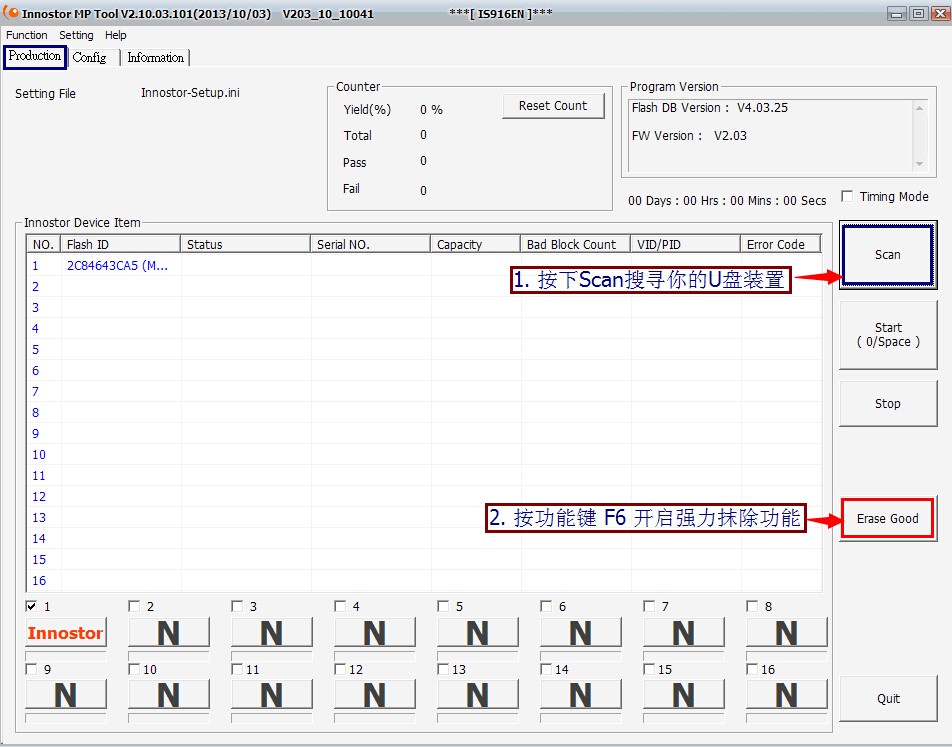The image size is (952, 747).
Task: Check the port 3 checkbox
Action: coord(237,606)
